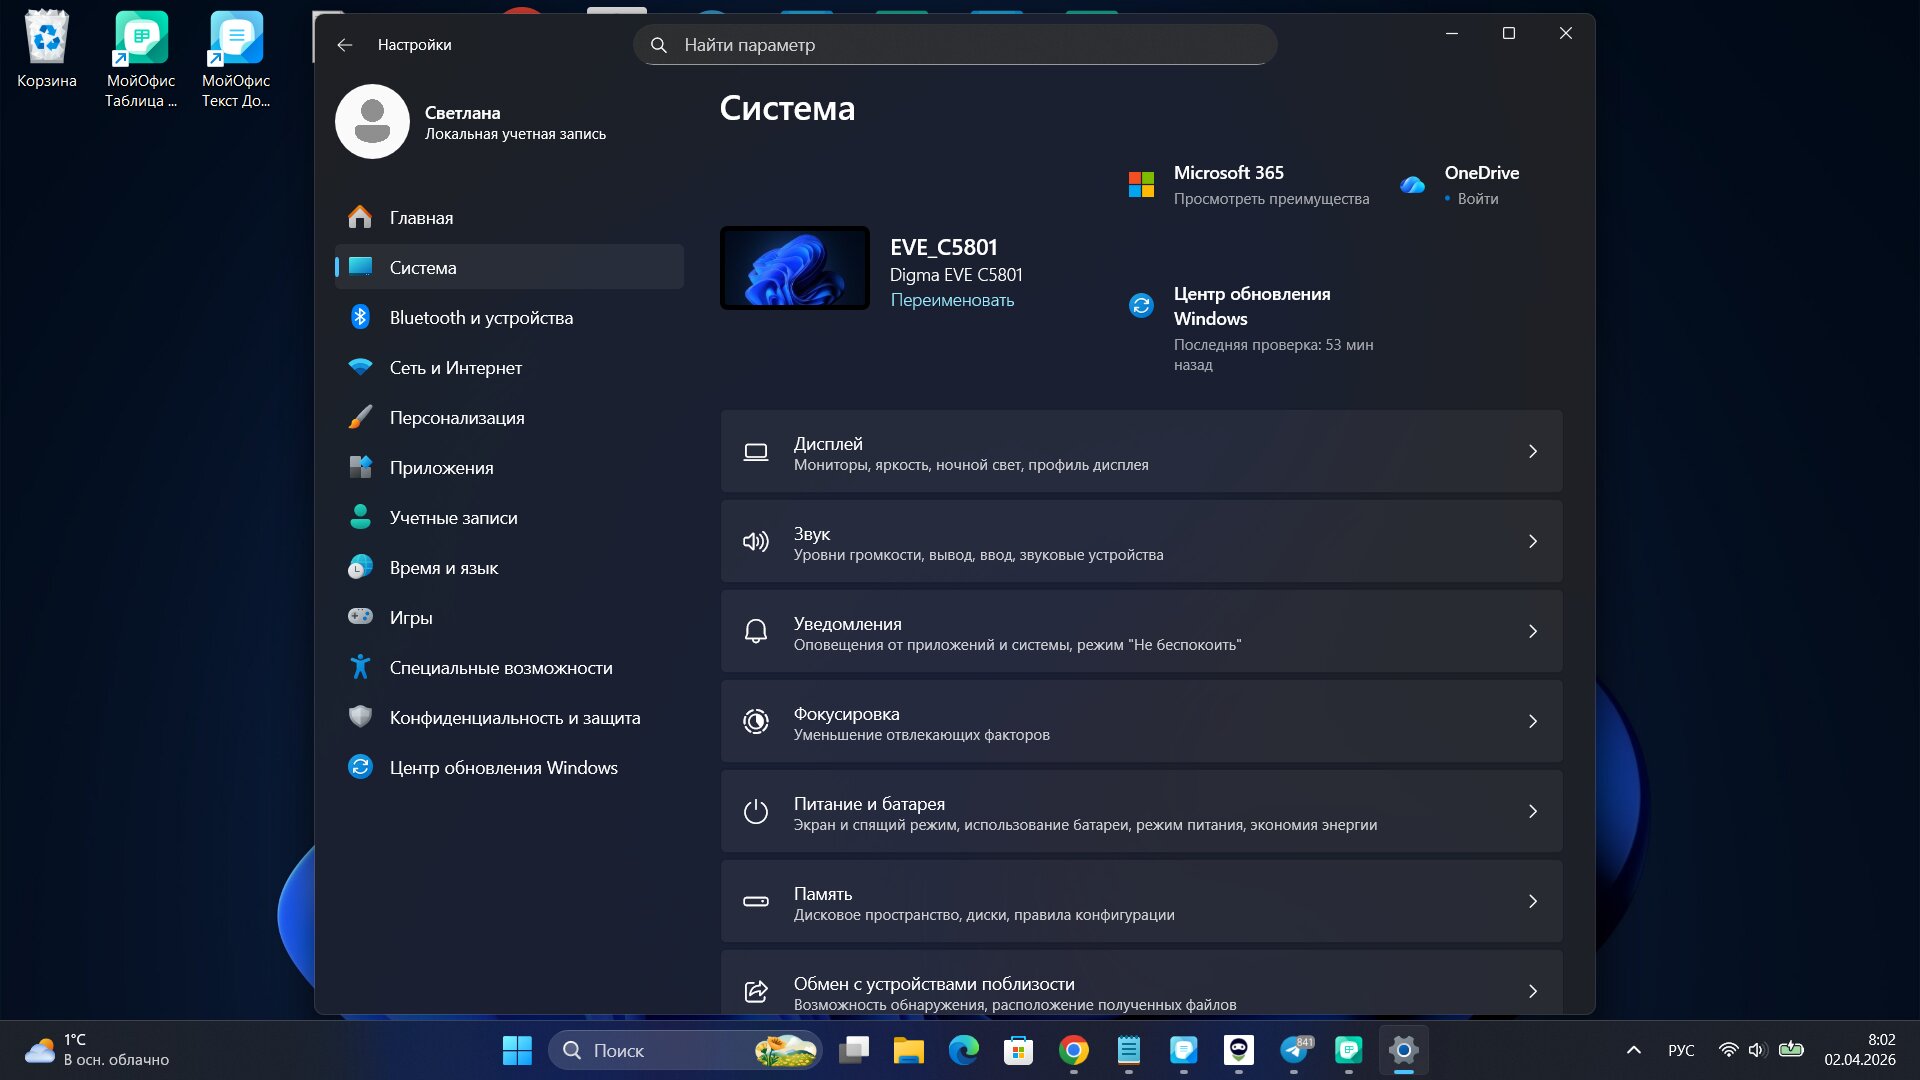Click the Найти параметр search field

pyautogui.click(x=955, y=45)
